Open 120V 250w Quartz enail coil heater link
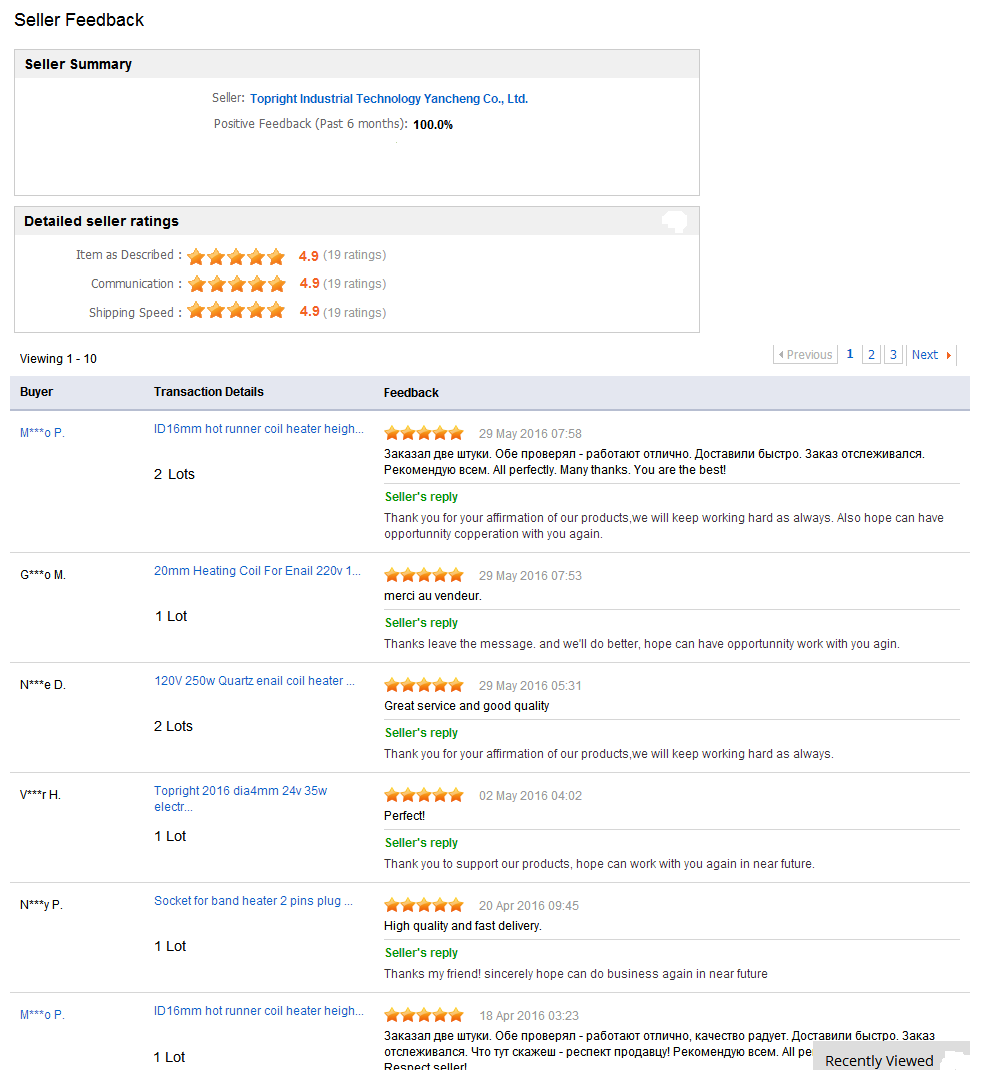The image size is (985, 1070). (x=254, y=681)
